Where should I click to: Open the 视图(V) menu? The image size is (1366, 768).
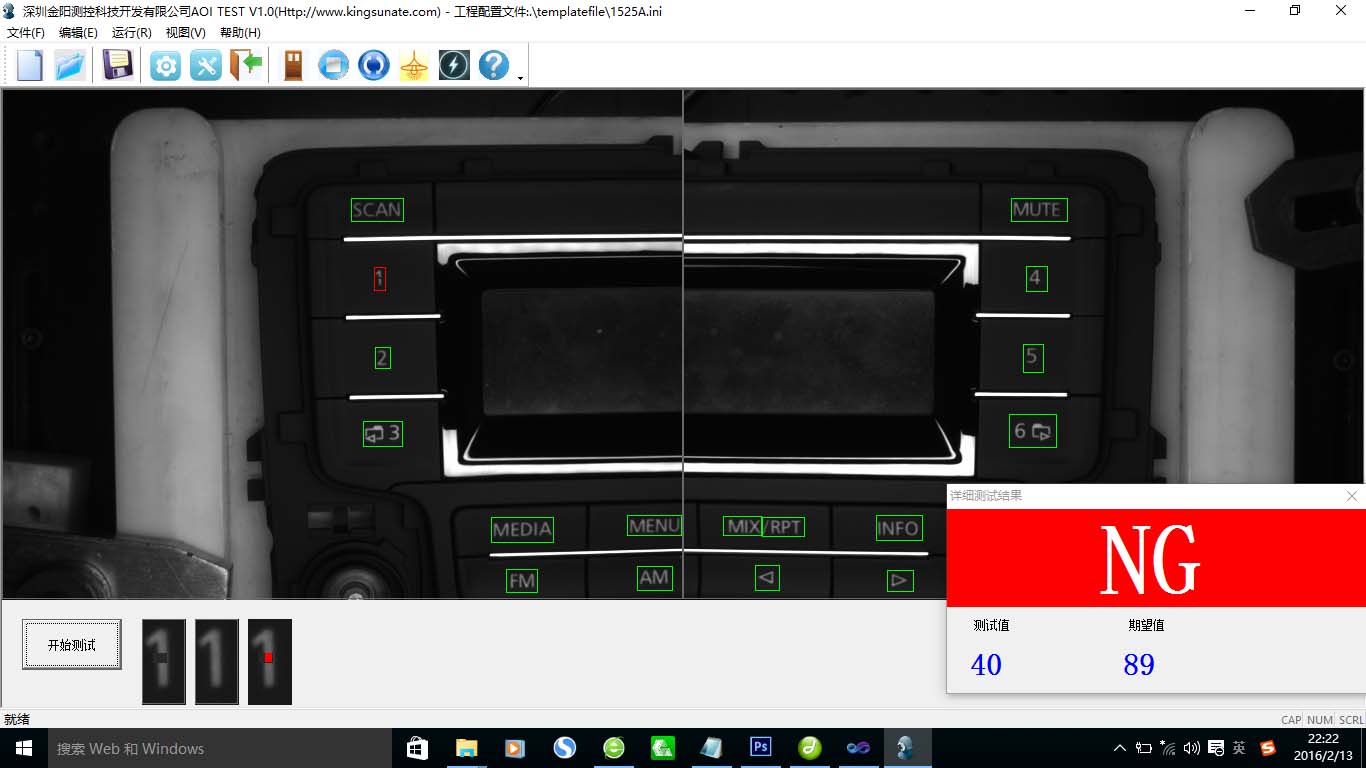point(185,33)
